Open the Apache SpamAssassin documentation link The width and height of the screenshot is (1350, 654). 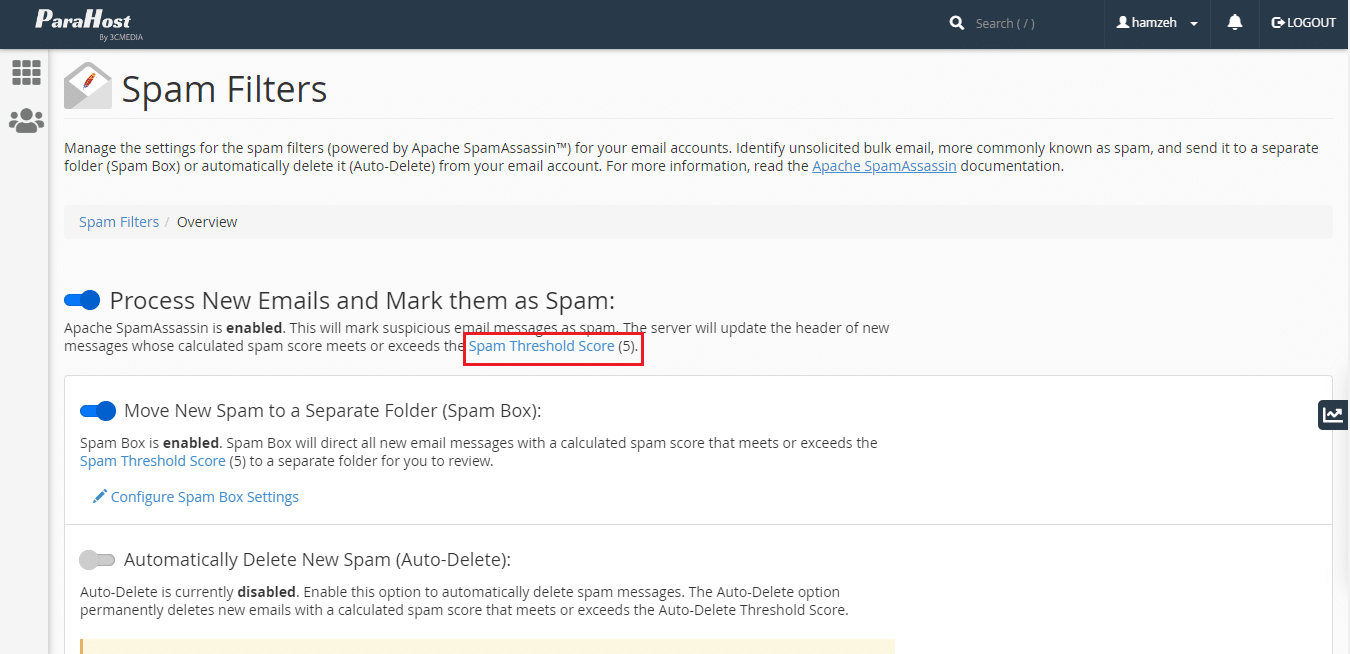click(x=884, y=166)
